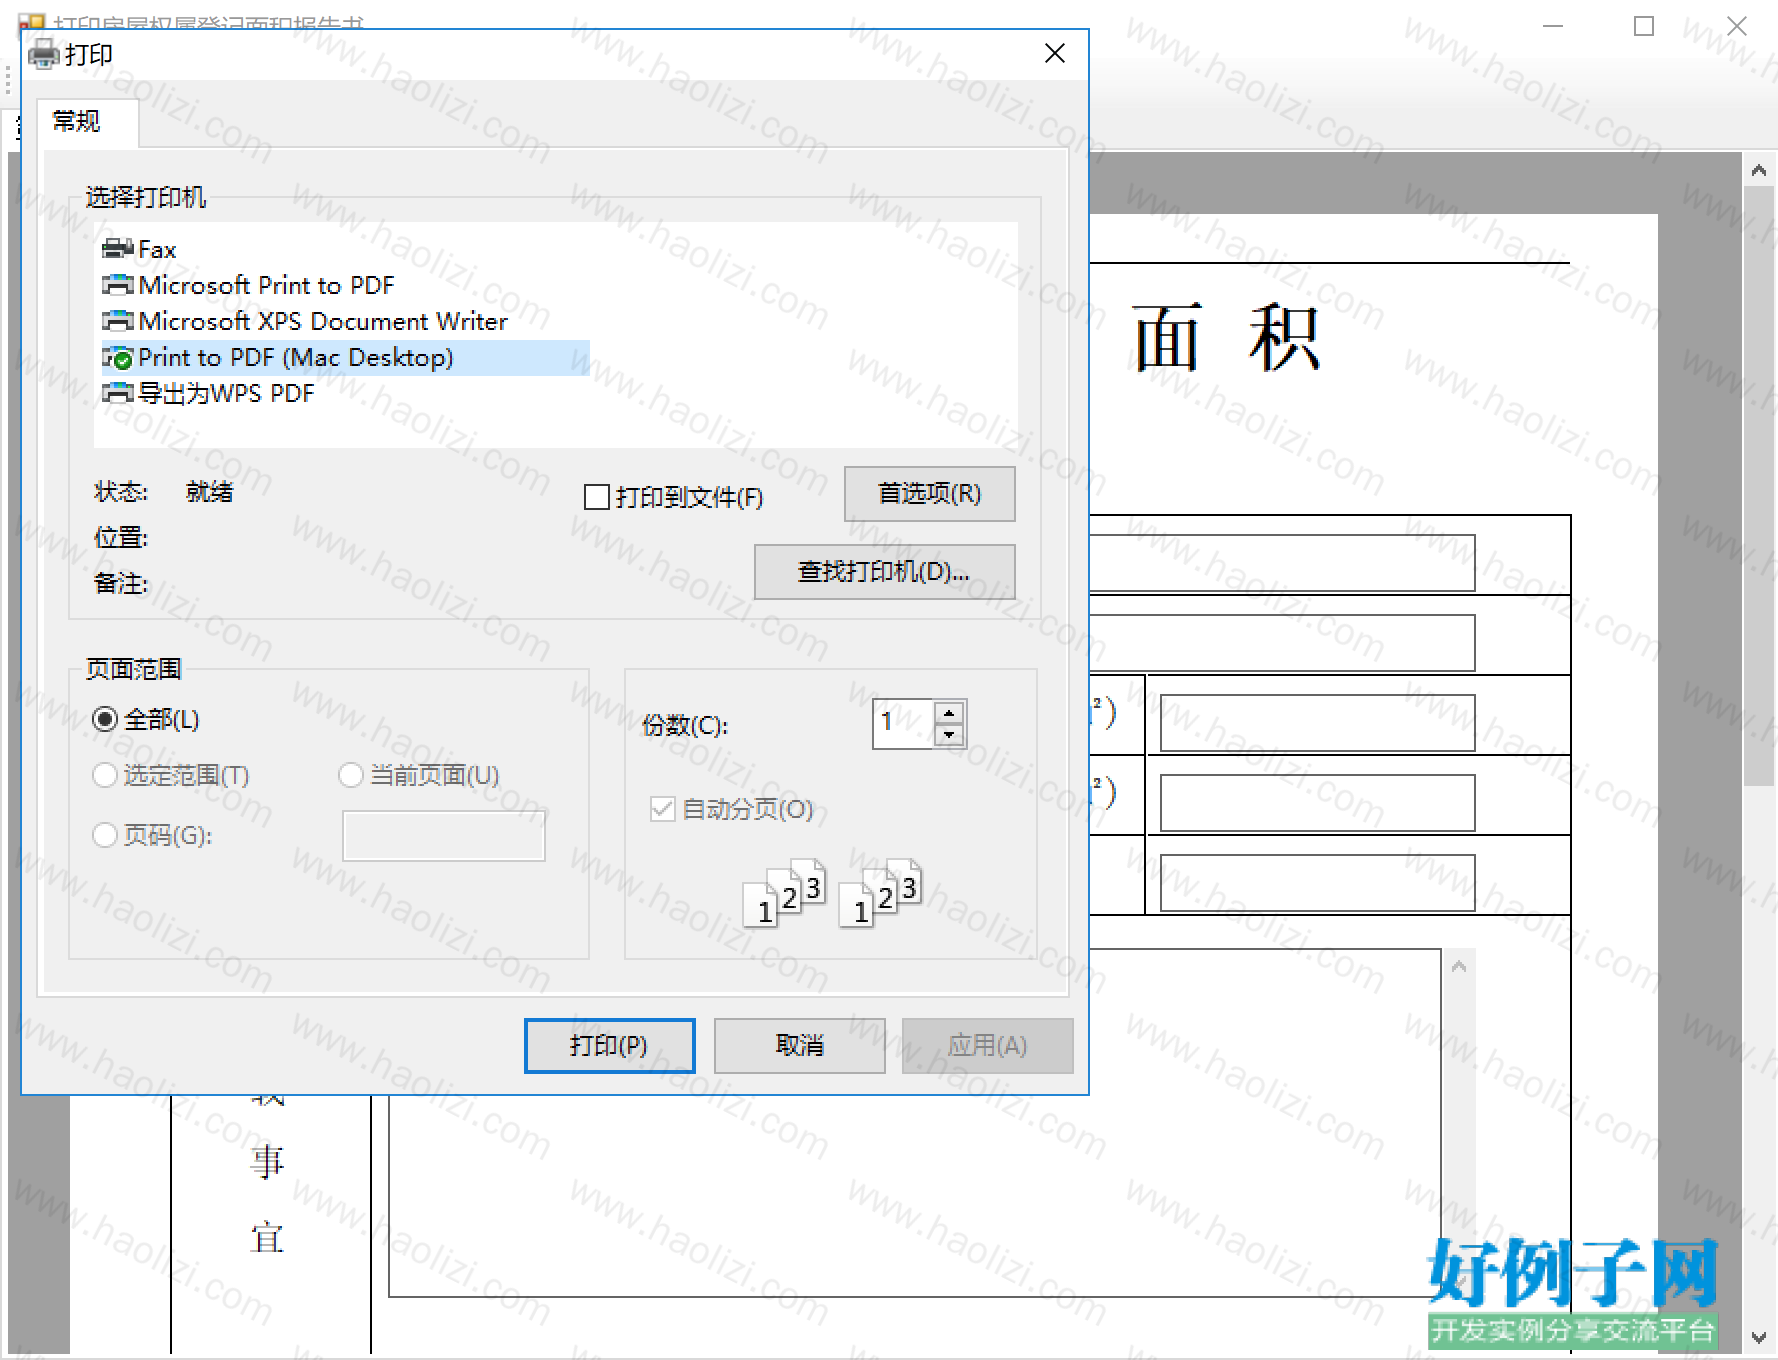The width and height of the screenshot is (1778, 1360).
Task: Minimize the preview window
Action: click(1553, 27)
